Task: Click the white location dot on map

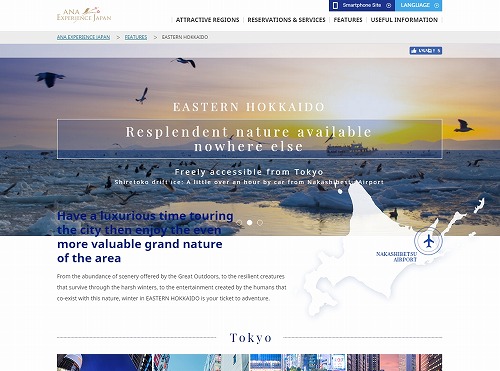Action: click(340, 191)
